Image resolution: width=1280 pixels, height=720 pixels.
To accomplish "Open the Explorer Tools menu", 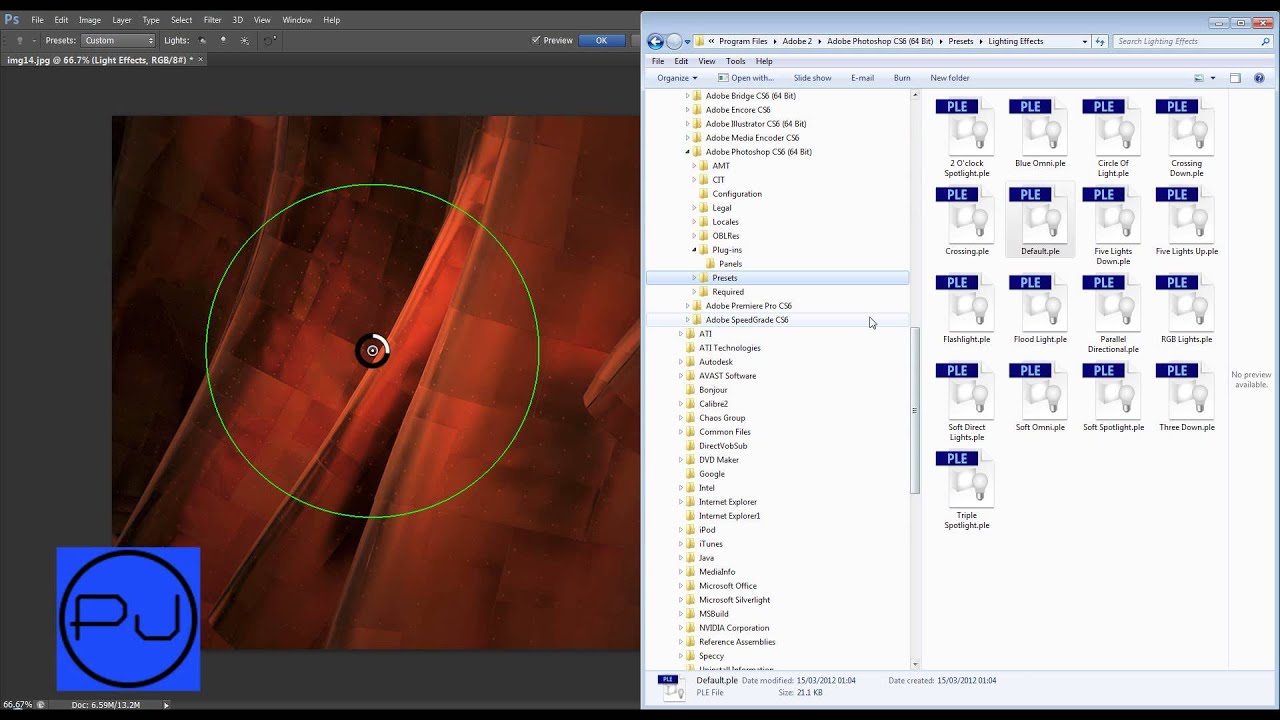I will click(735, 61).
